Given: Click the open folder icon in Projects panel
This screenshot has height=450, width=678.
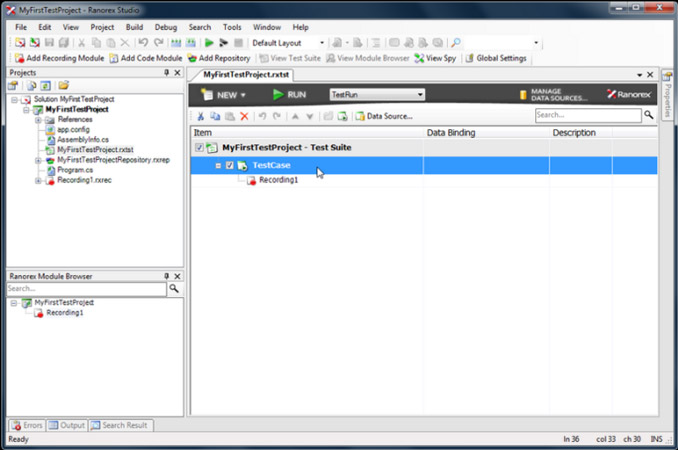Looking at the screenshot, I should [x=64, y=85].
